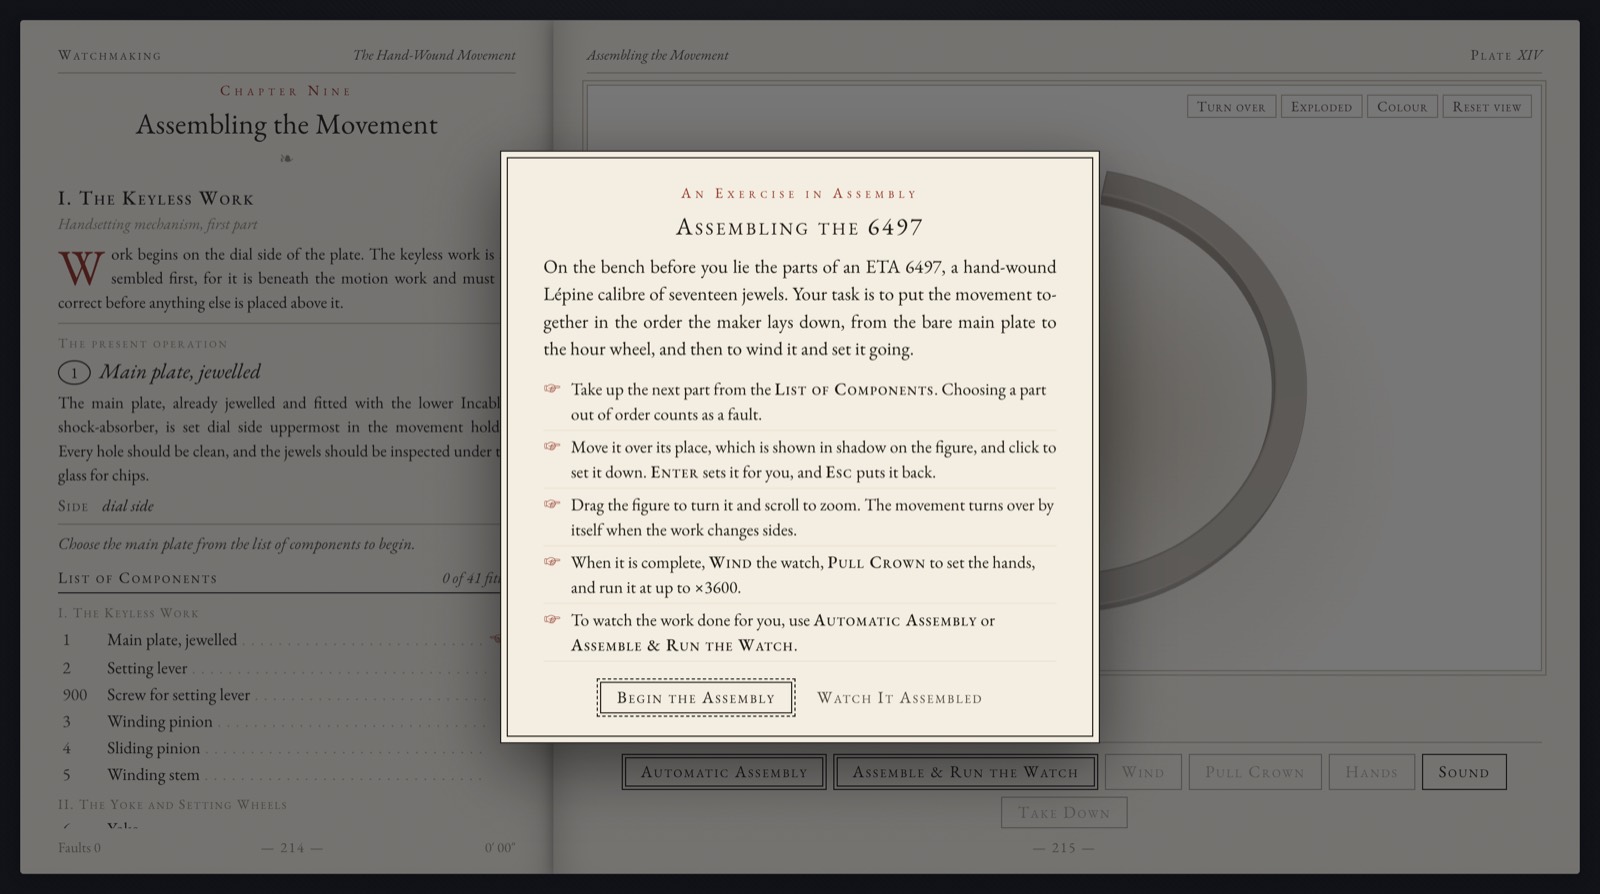Click the Pull Crown button
Image resolution: width=1600 pixels, height=894 pixels.
[x=1255, y=772]
